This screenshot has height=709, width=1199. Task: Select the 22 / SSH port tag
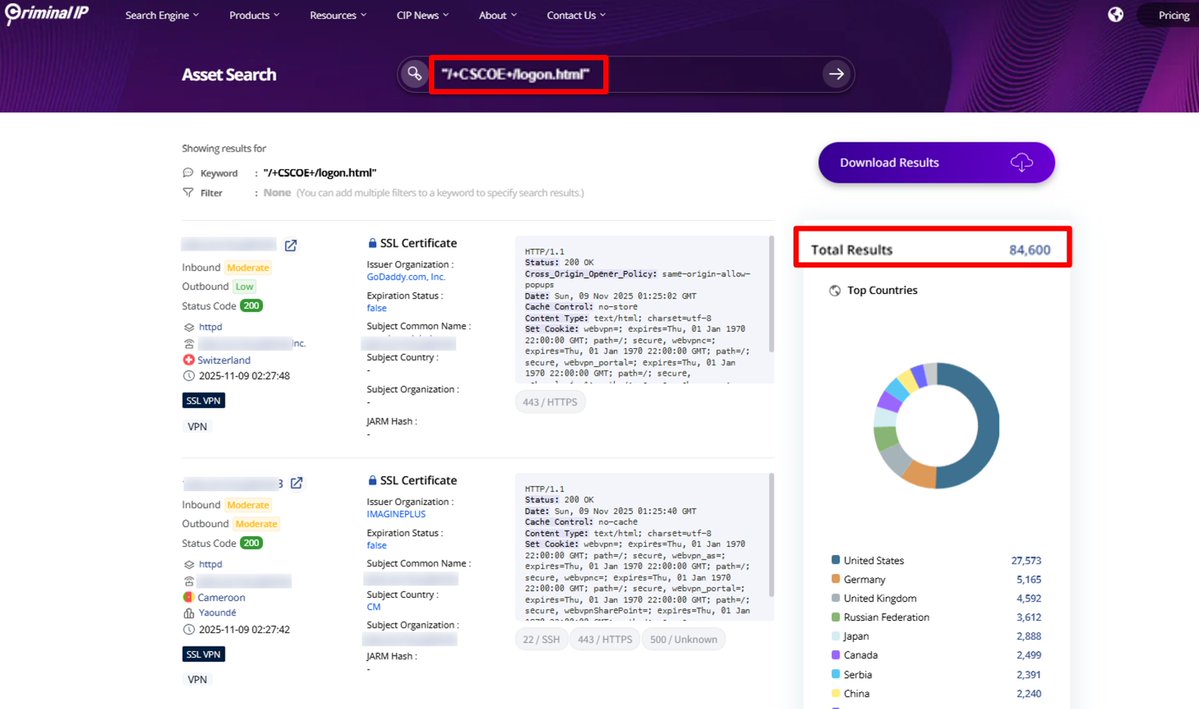(541, 639)
